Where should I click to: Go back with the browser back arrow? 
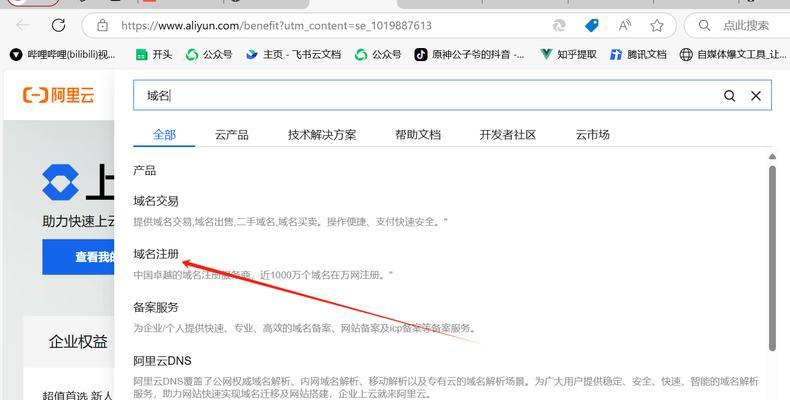[23, 25]
